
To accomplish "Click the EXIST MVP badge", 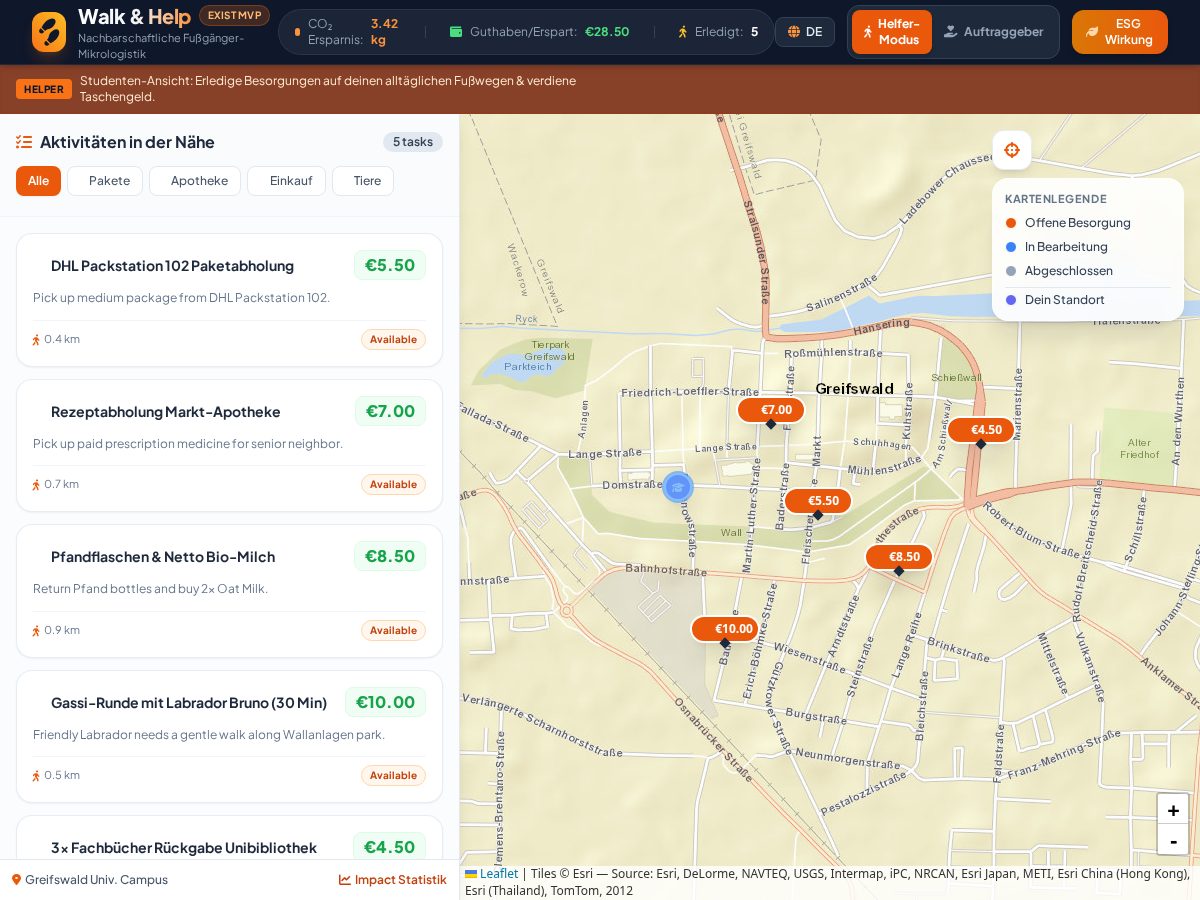I will click(x=234, y=15).
